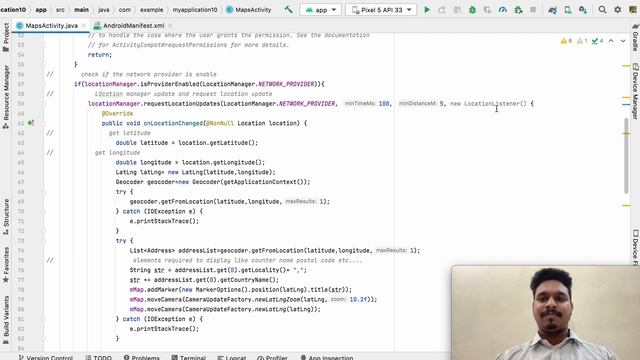Screen dimensions: 640x360
Task: Open the Terminal bottom tab
Action: [189, 357]
